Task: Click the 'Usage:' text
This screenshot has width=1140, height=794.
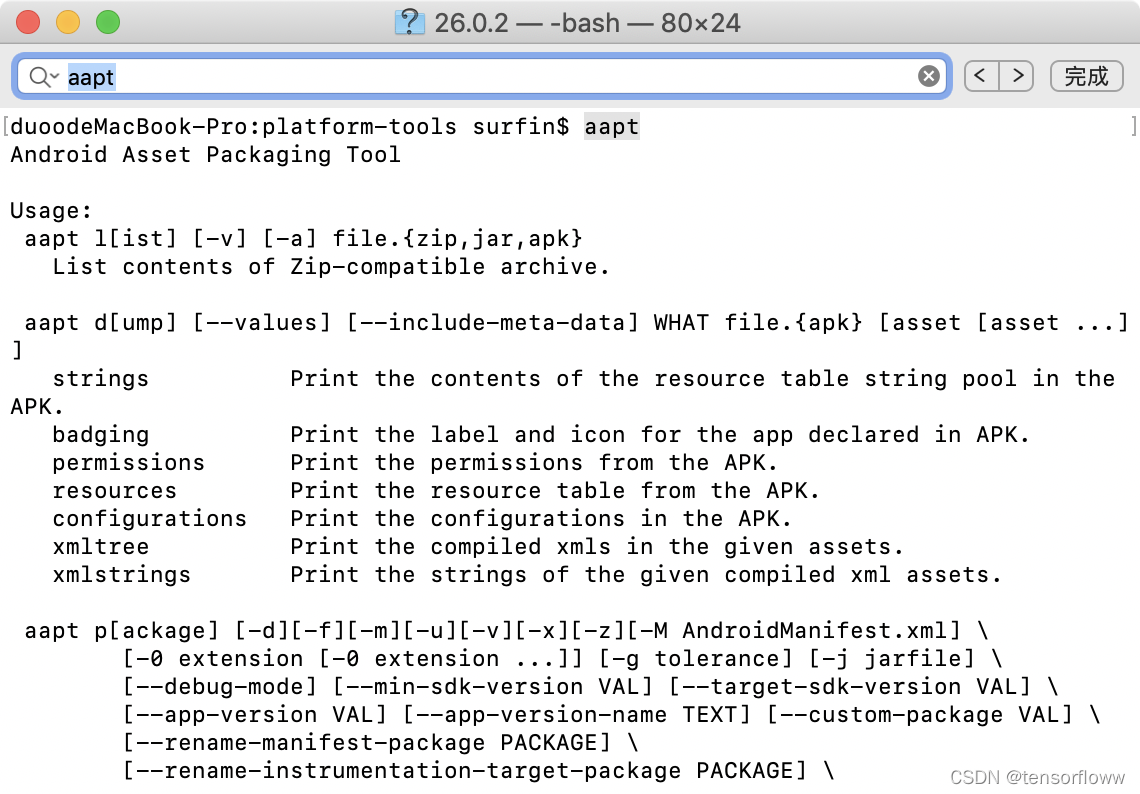Action: [x=51, y=211]
